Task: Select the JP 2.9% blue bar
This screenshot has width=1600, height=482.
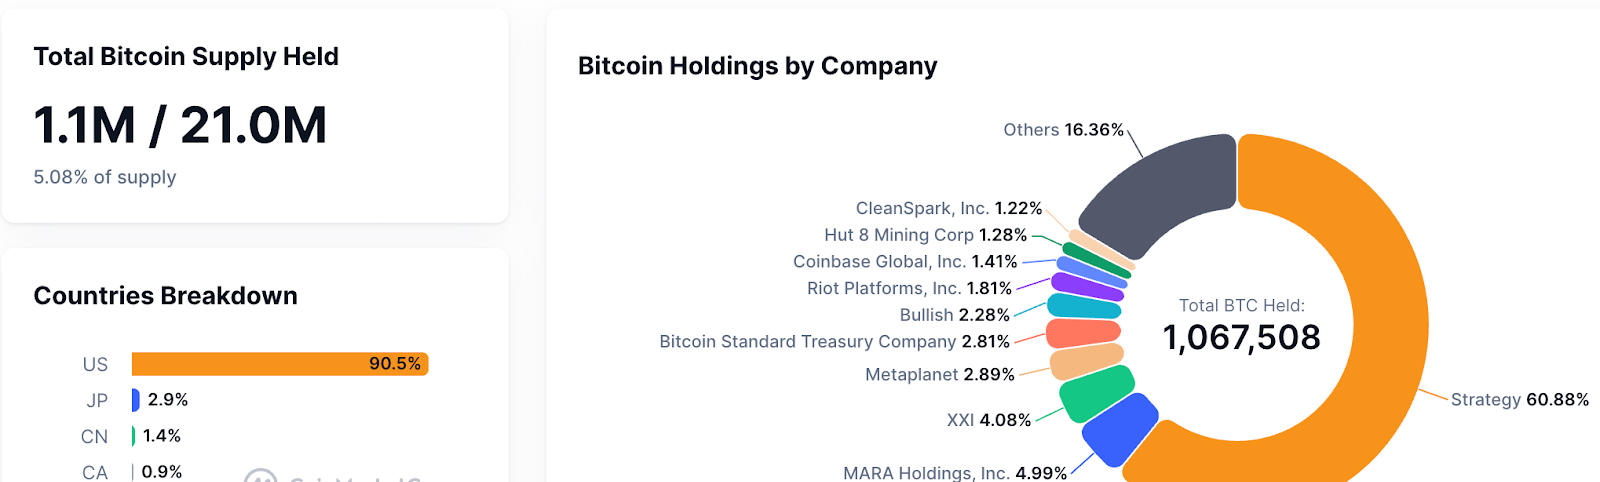Action: point(135,400)
